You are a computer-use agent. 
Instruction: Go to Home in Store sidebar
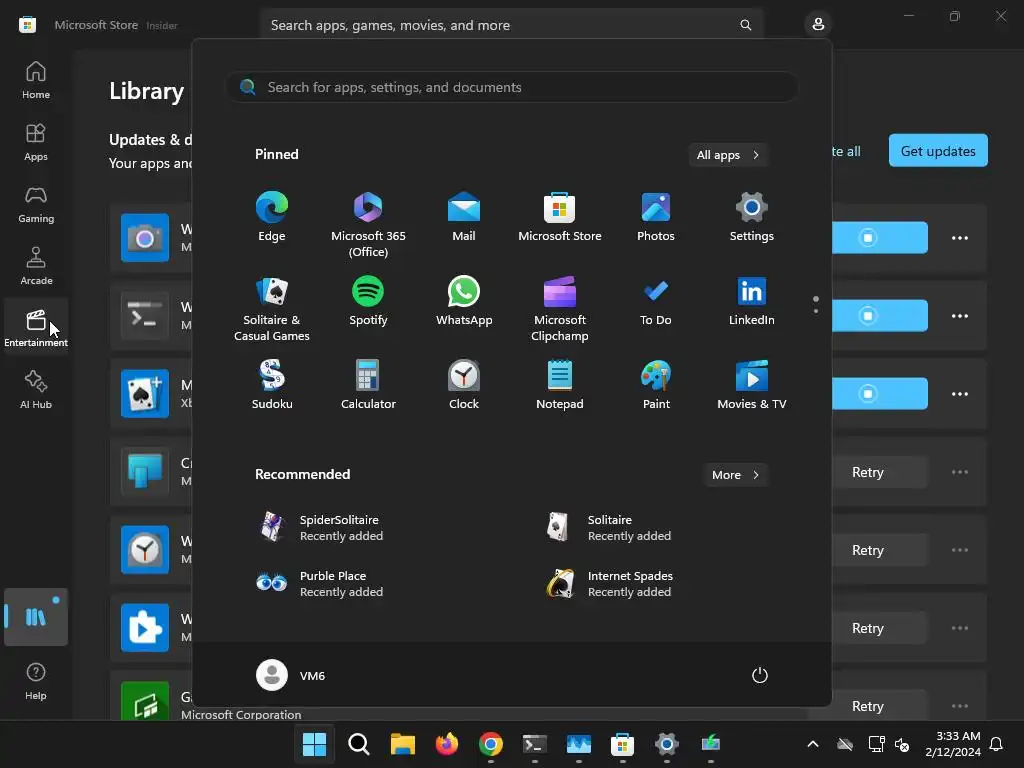(x=36, y=80)
